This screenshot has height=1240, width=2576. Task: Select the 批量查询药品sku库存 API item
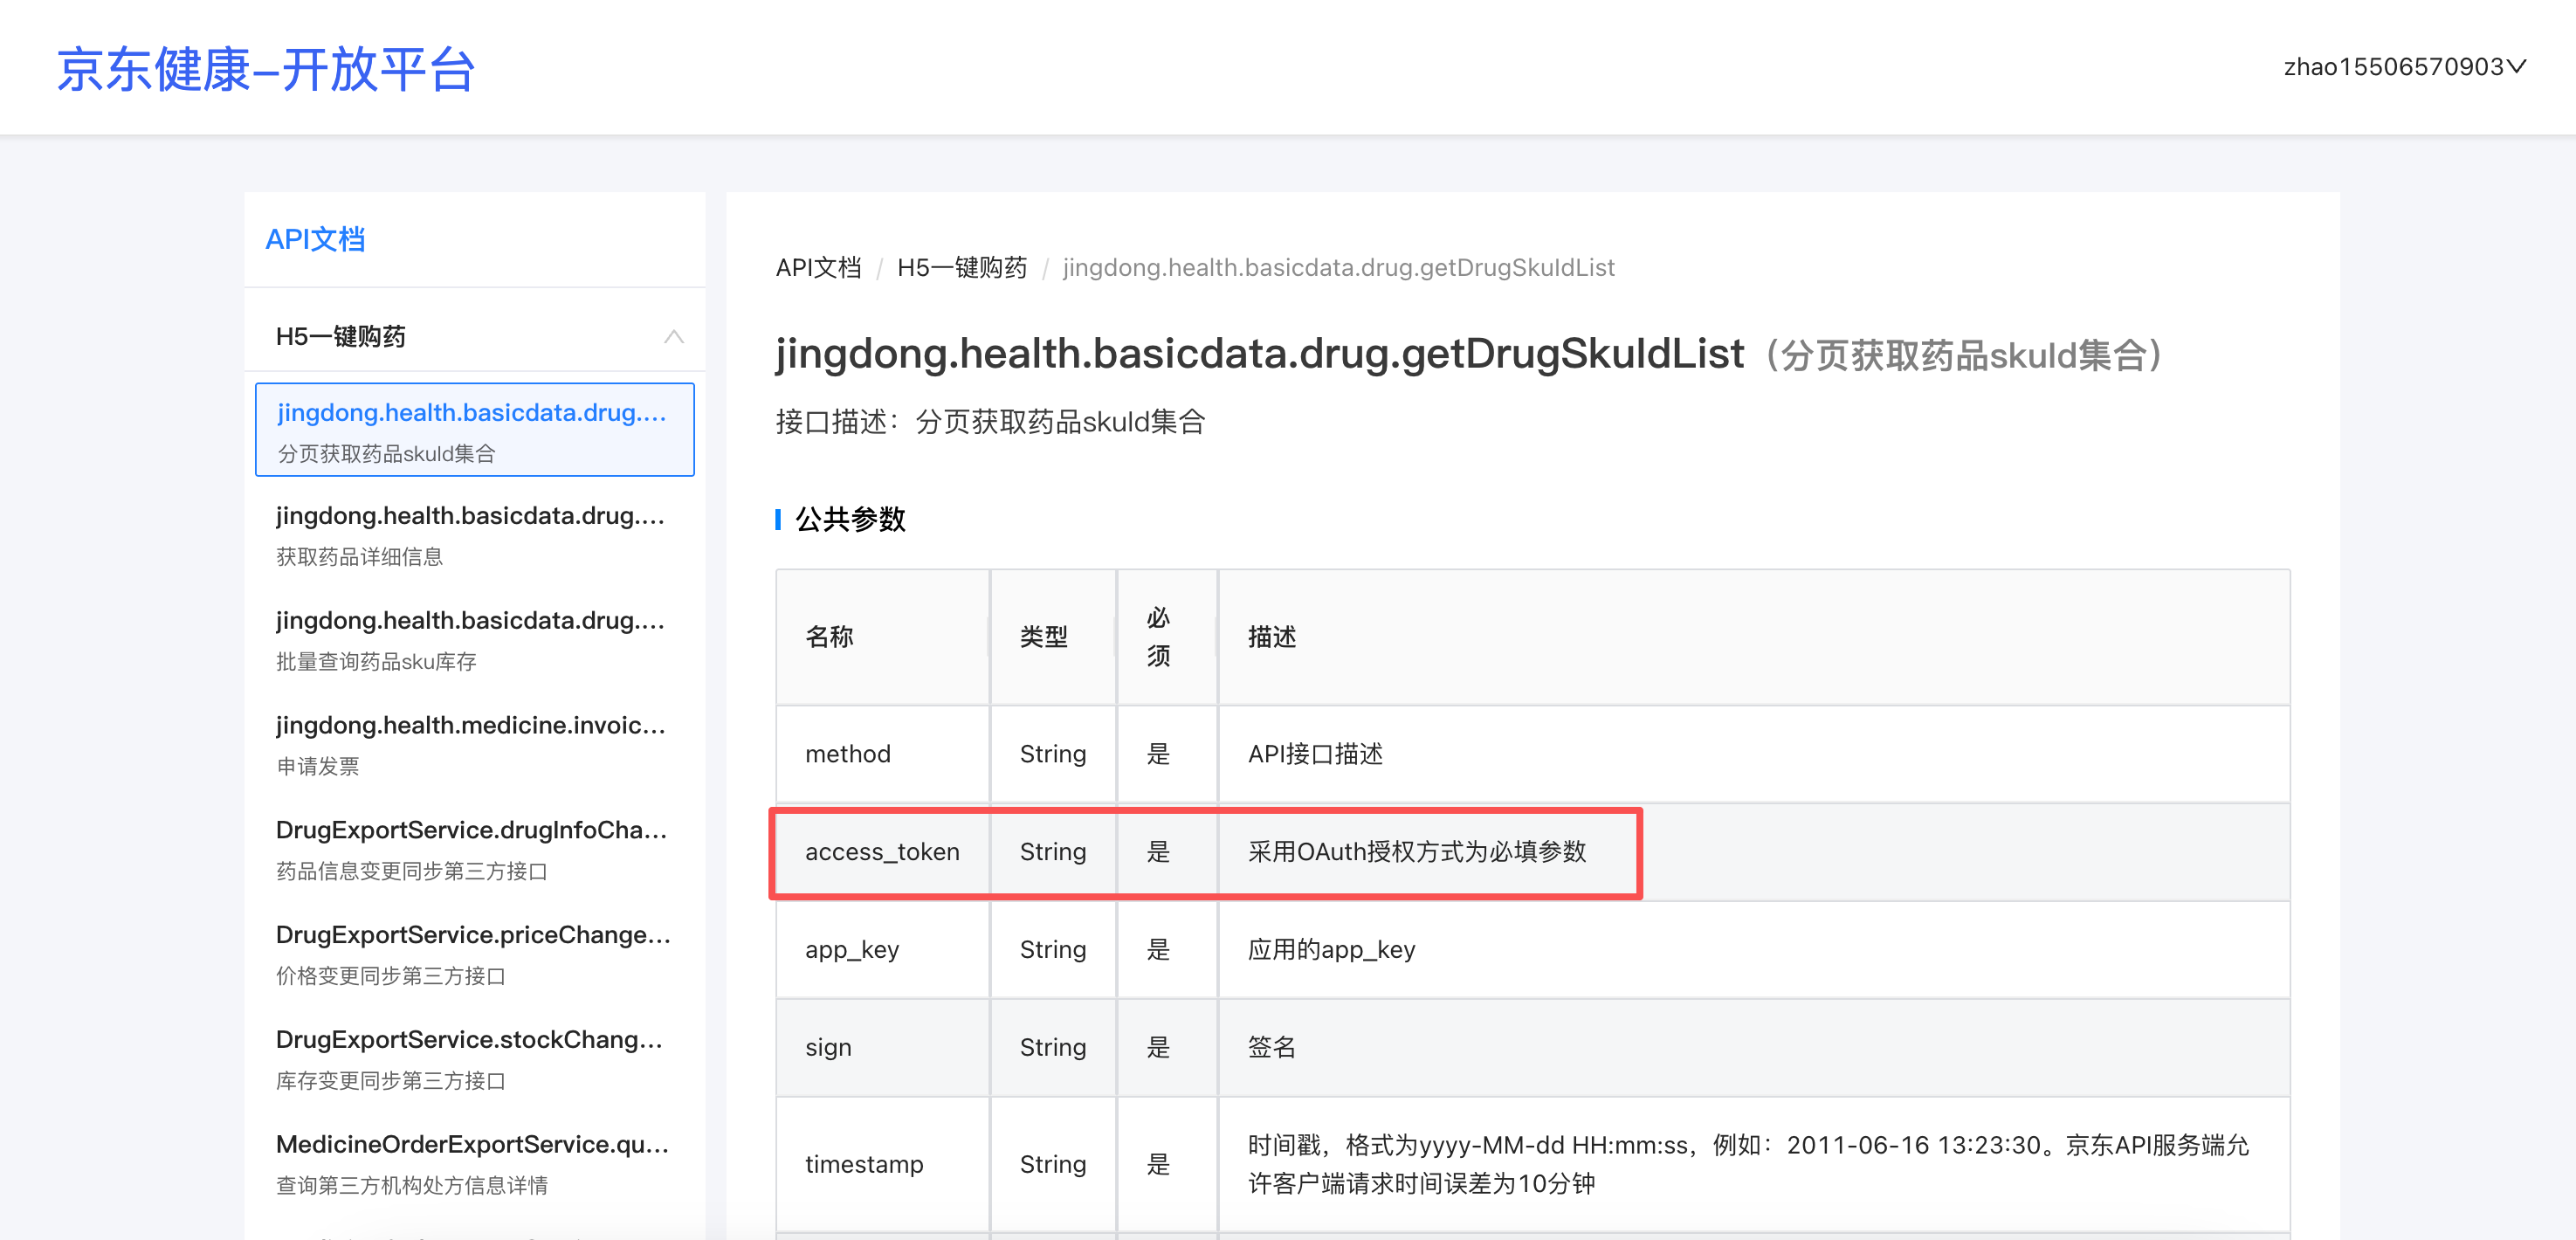click(472, 640)
